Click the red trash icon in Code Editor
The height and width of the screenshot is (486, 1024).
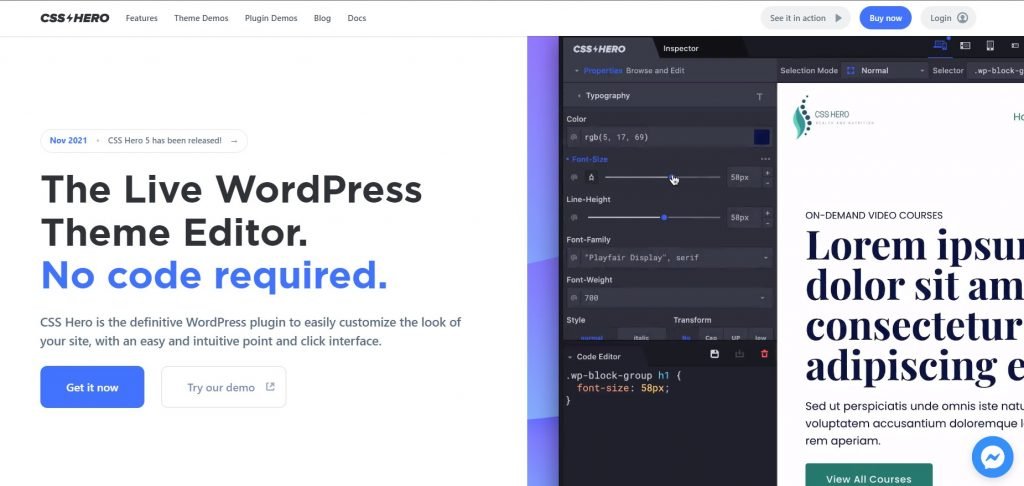point(764,354)
